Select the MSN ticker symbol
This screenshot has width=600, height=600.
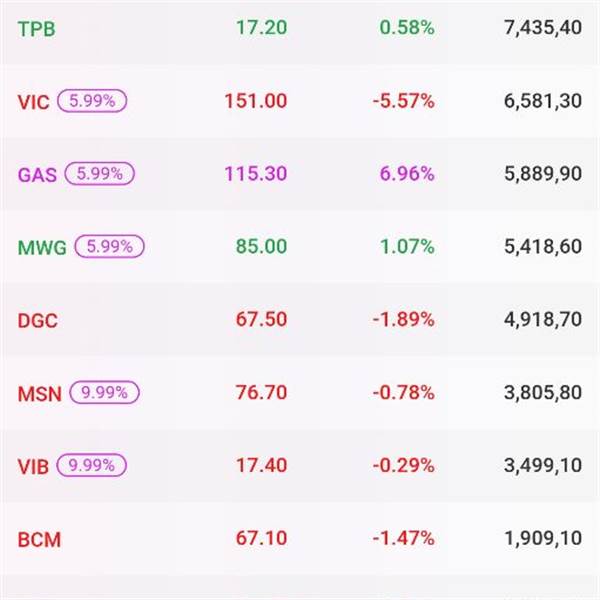[x=39, y=393]
